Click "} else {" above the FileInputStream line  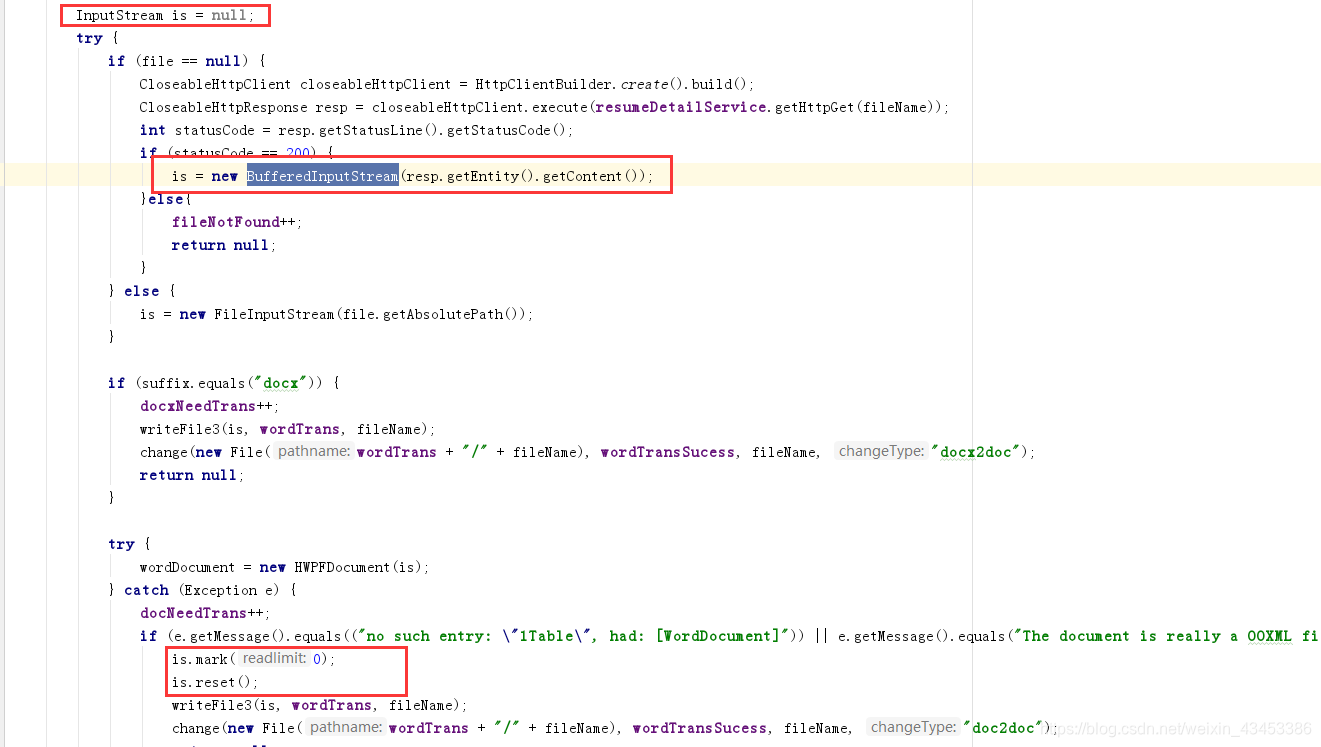click(142, 291)
